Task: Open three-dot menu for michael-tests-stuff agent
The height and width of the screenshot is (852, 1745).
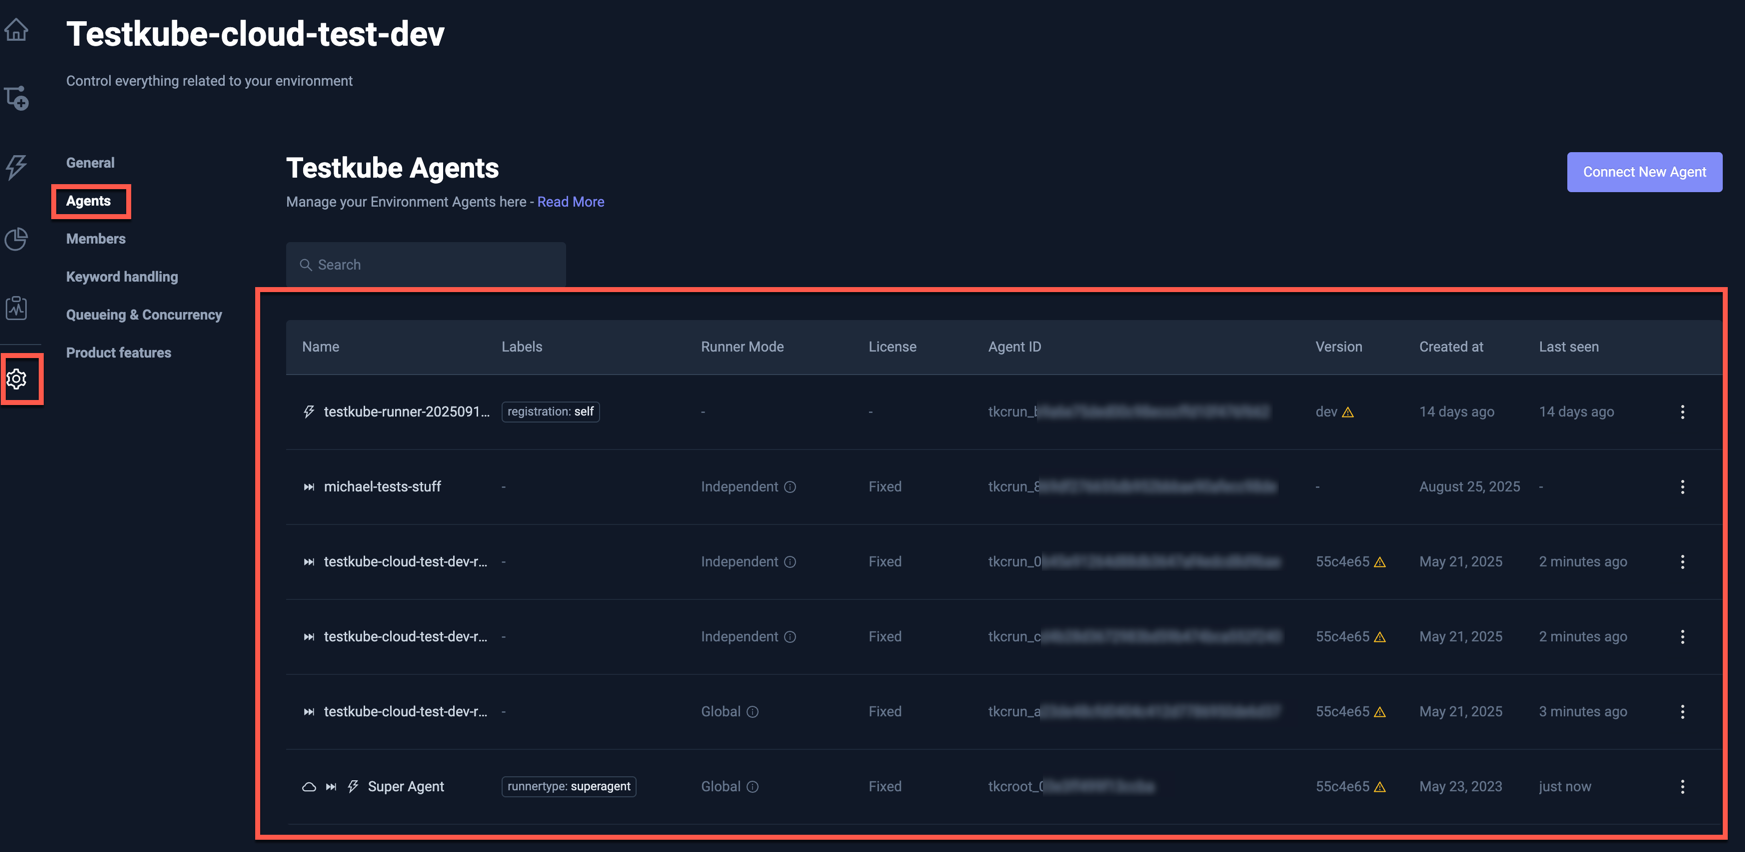Action: coord(1682,487)
